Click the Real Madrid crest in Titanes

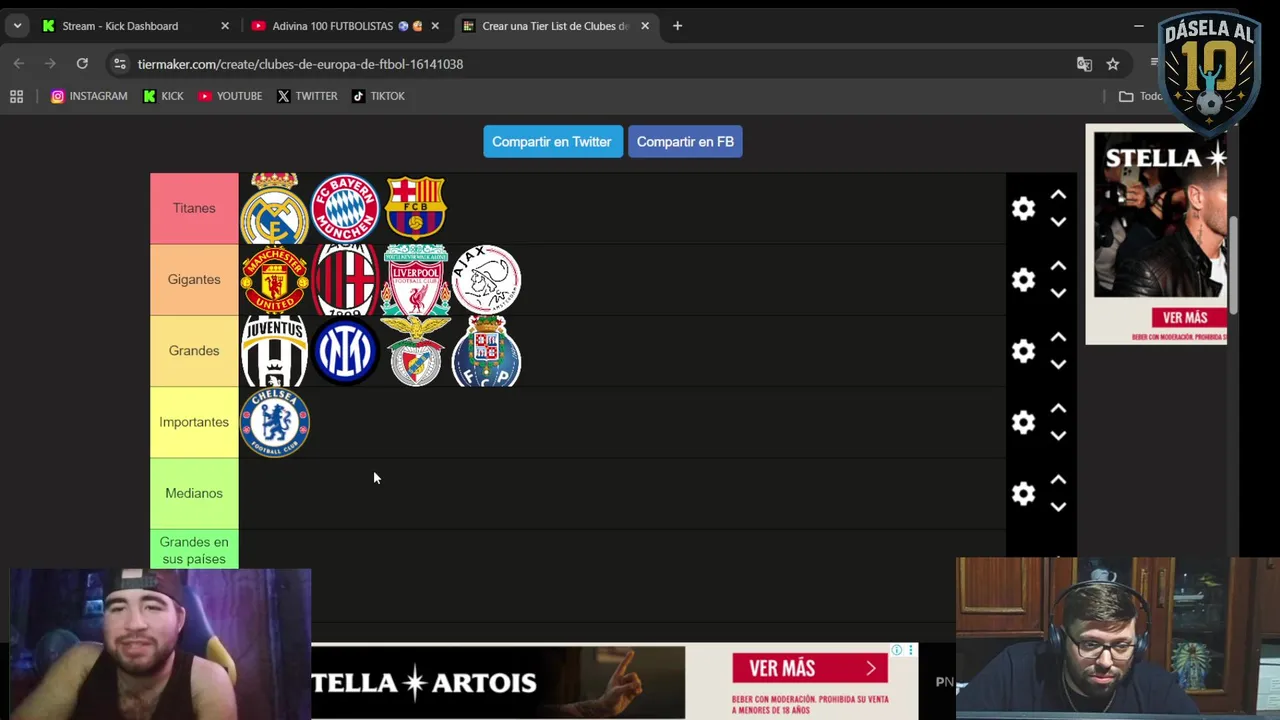pyautogui.click(x=275, y=208)
